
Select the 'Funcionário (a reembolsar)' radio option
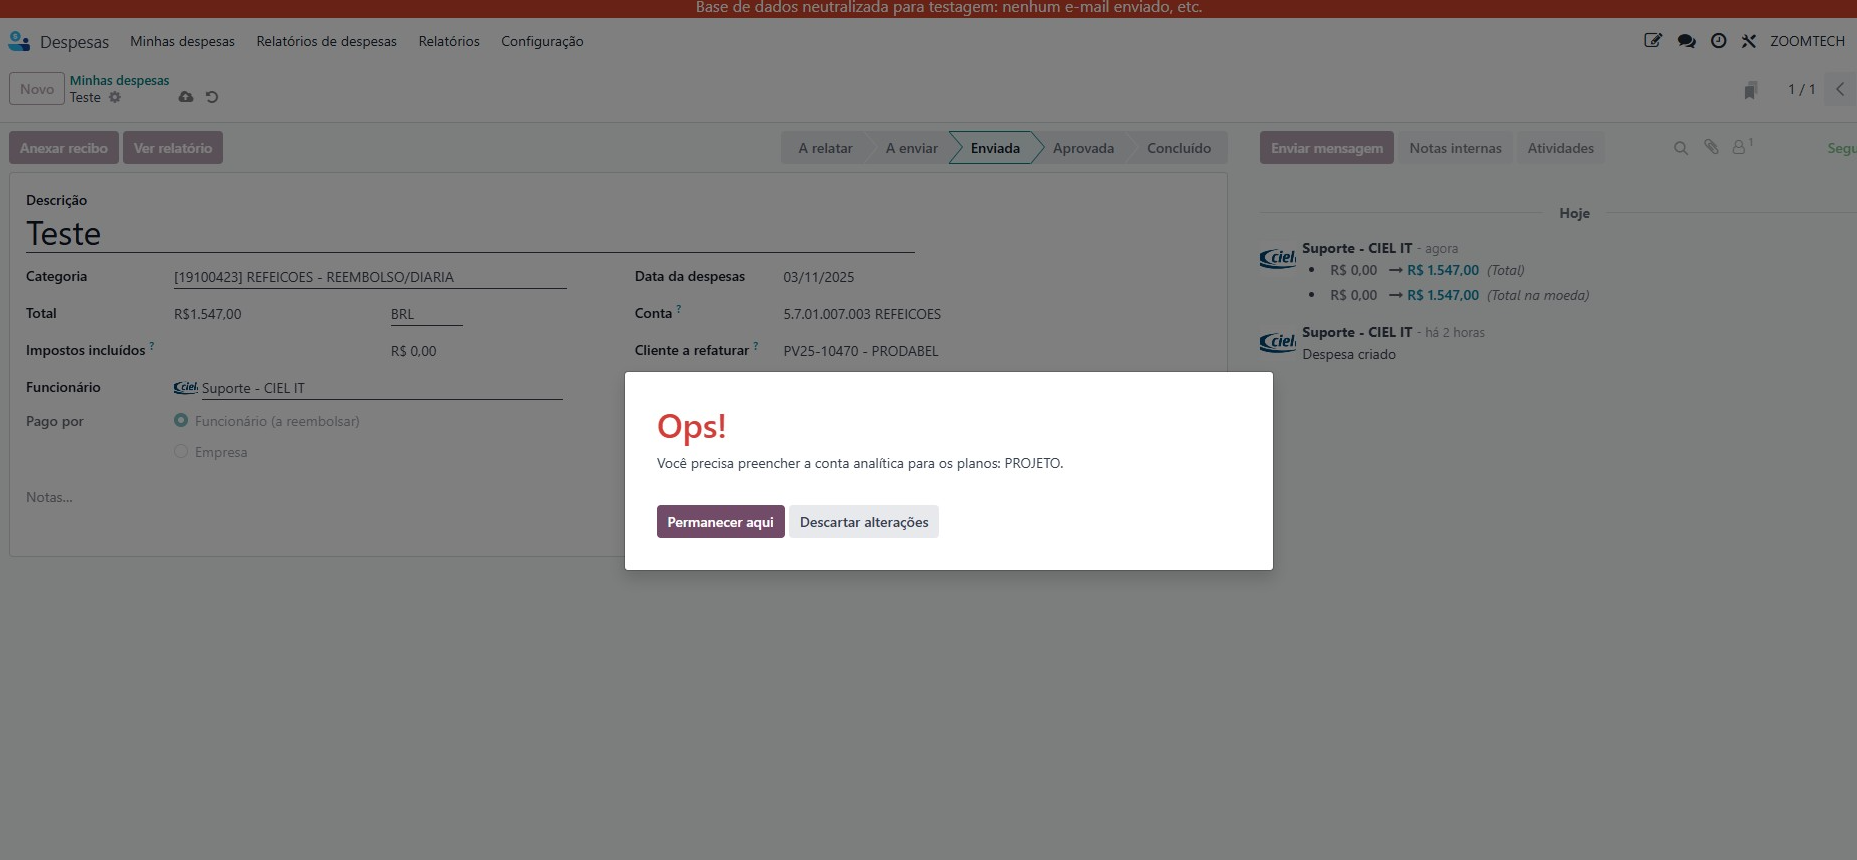[181, 421]
